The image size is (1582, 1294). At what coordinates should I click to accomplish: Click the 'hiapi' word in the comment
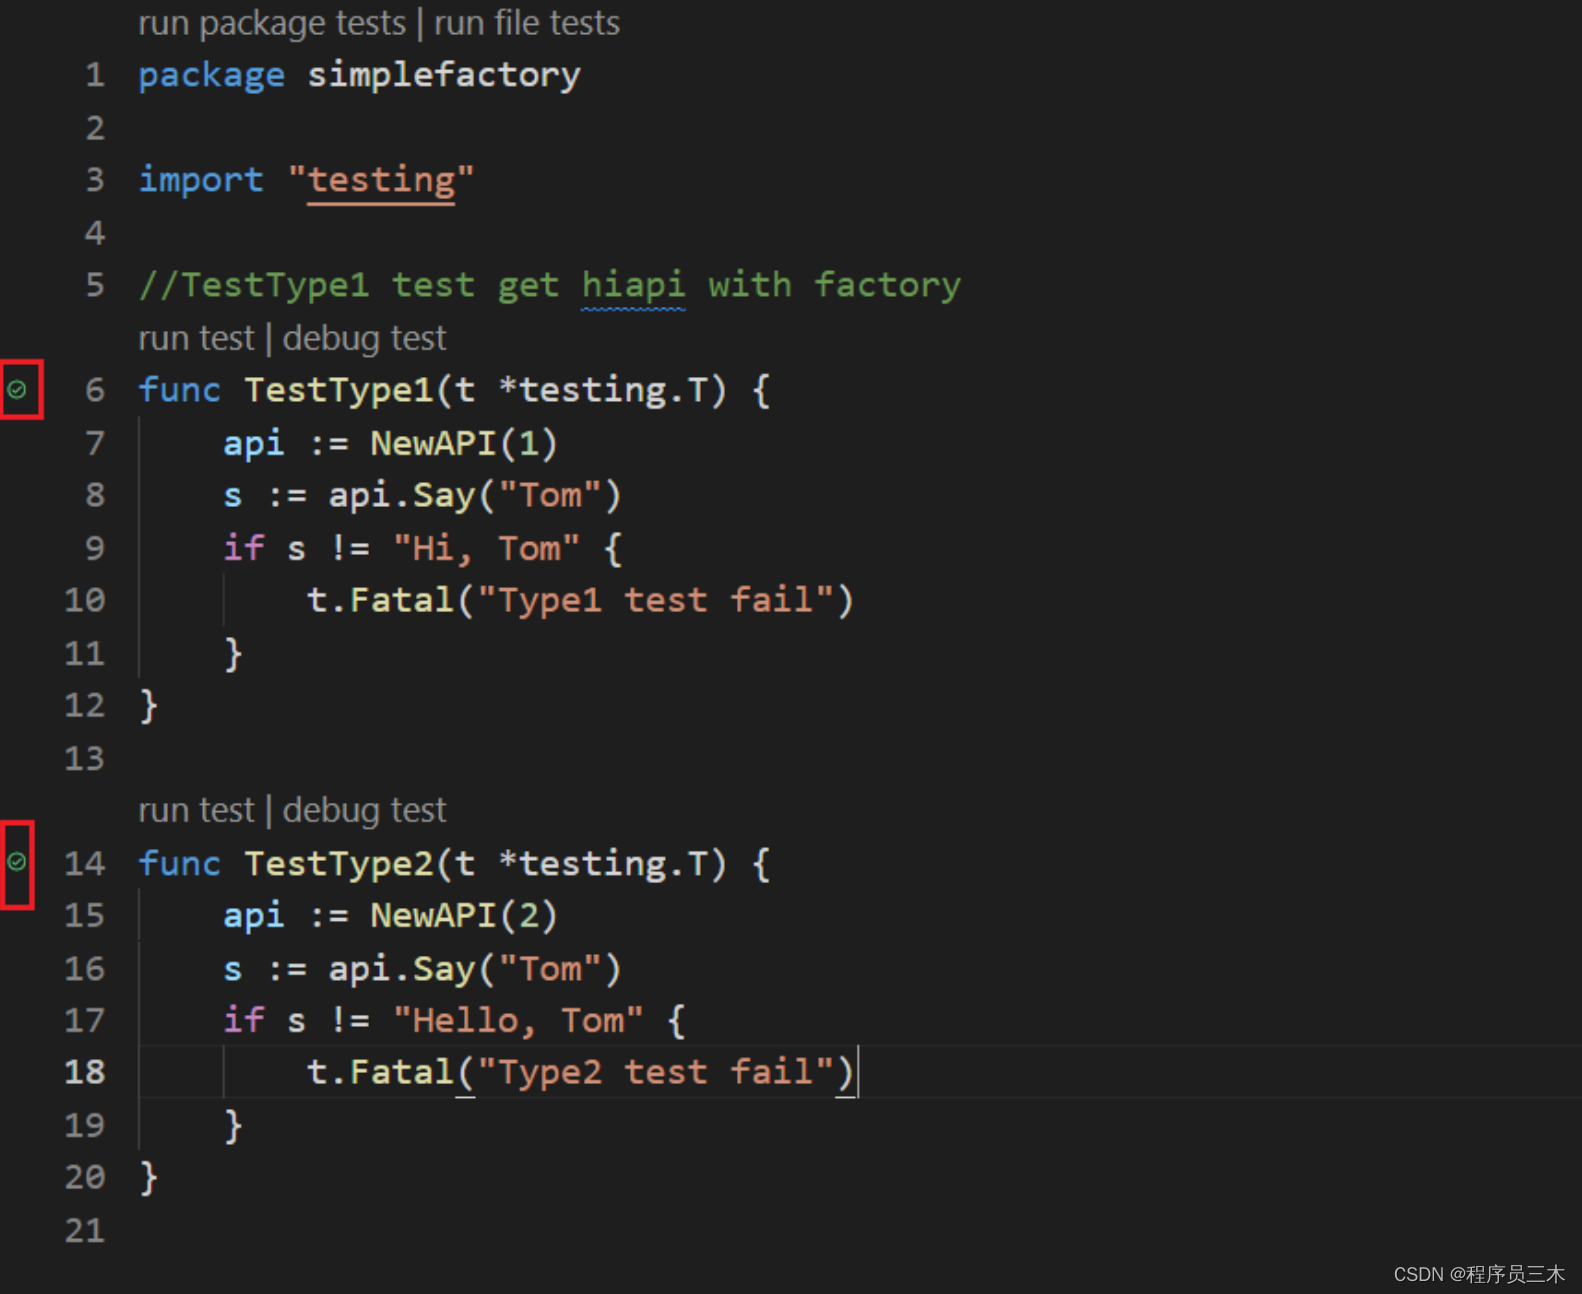click(634, 285)
